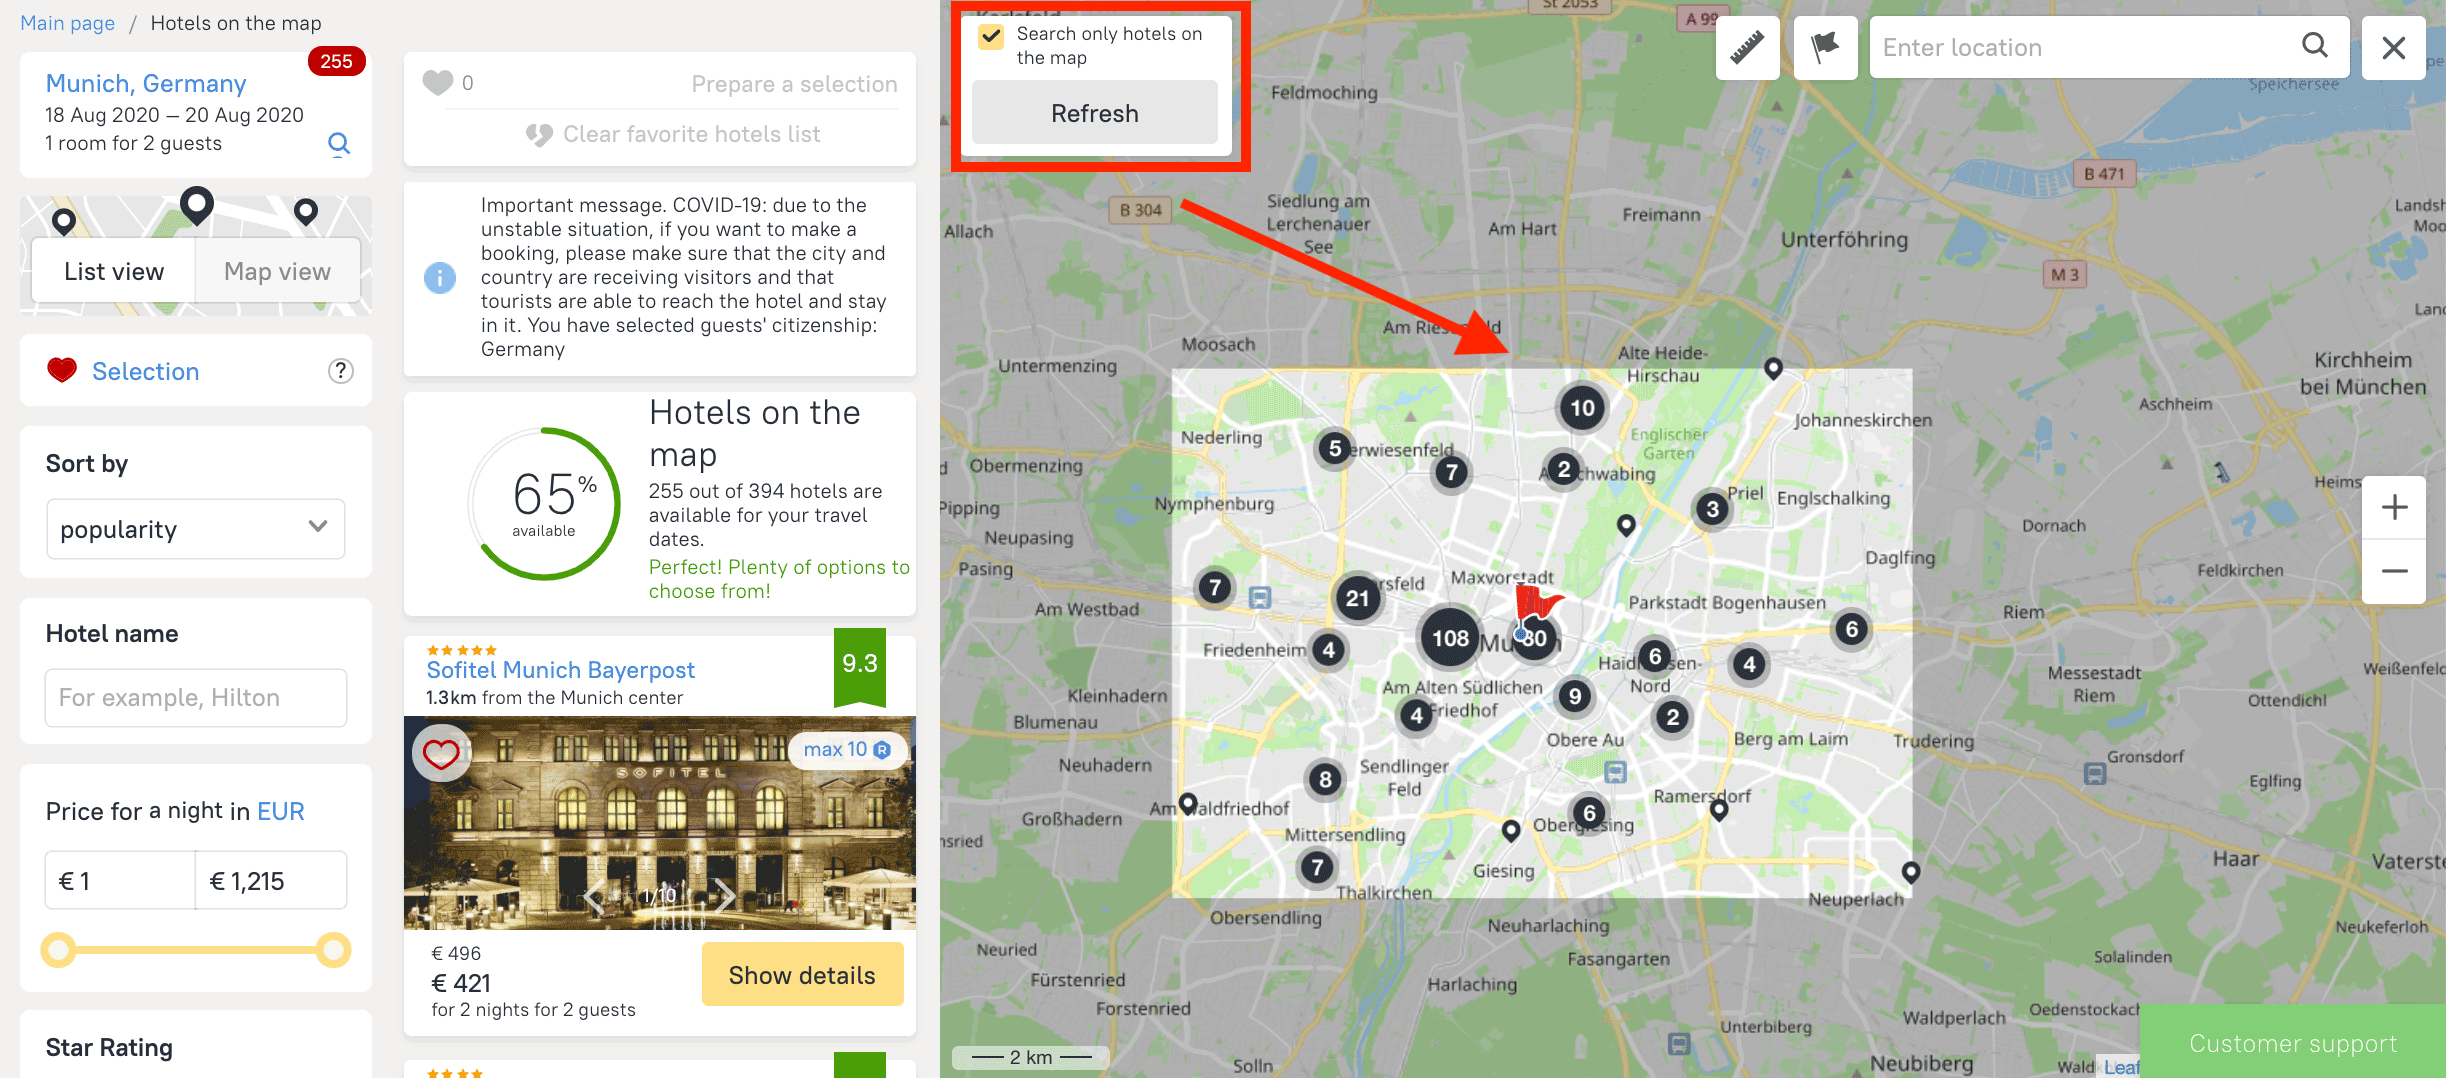2446x1078 pixels.
Task: Open the Selection help question mark
Action: coord(341,371)
